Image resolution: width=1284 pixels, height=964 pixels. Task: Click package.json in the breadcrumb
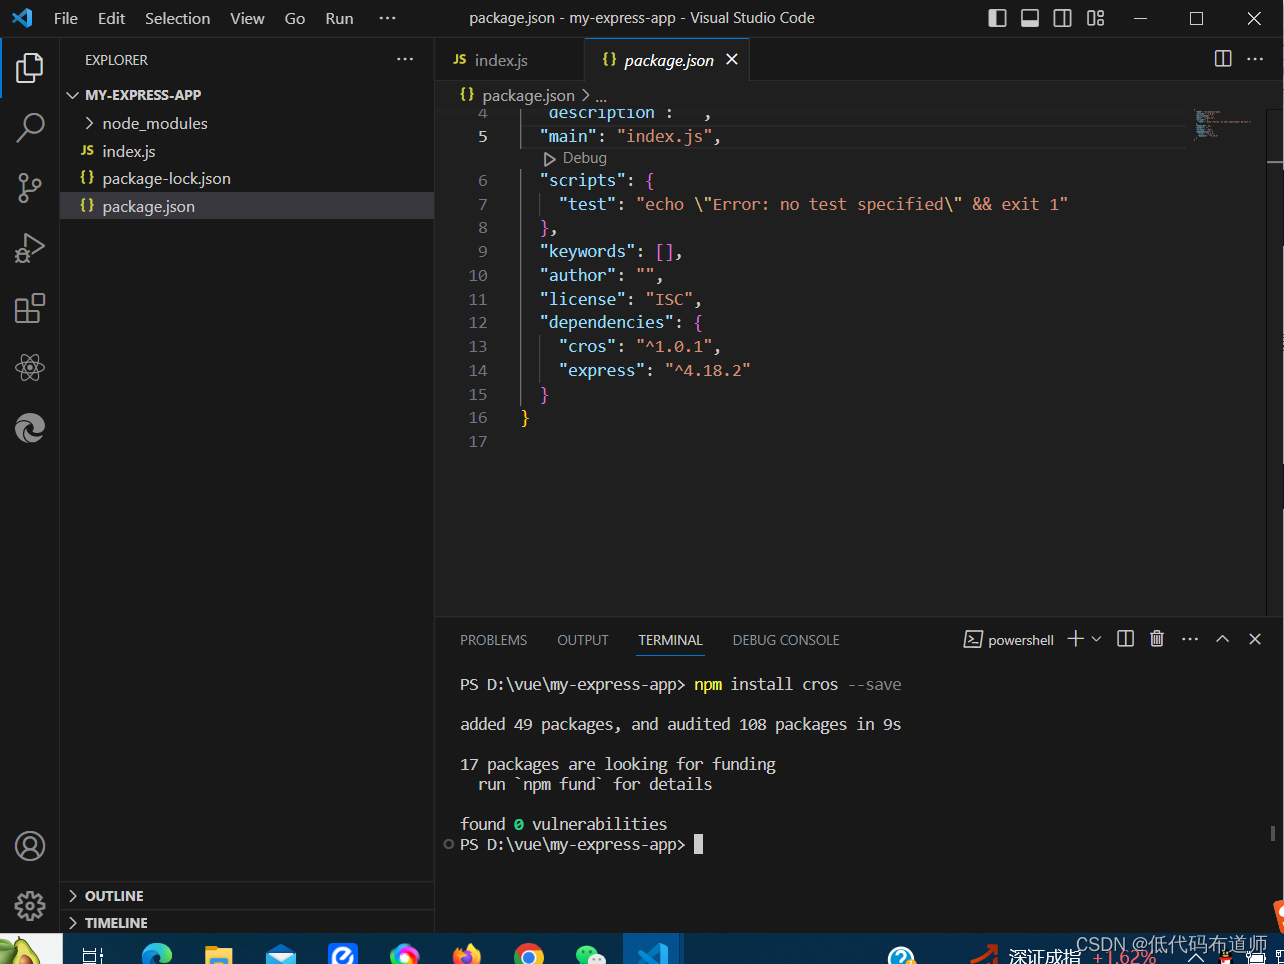coord(528,95)
